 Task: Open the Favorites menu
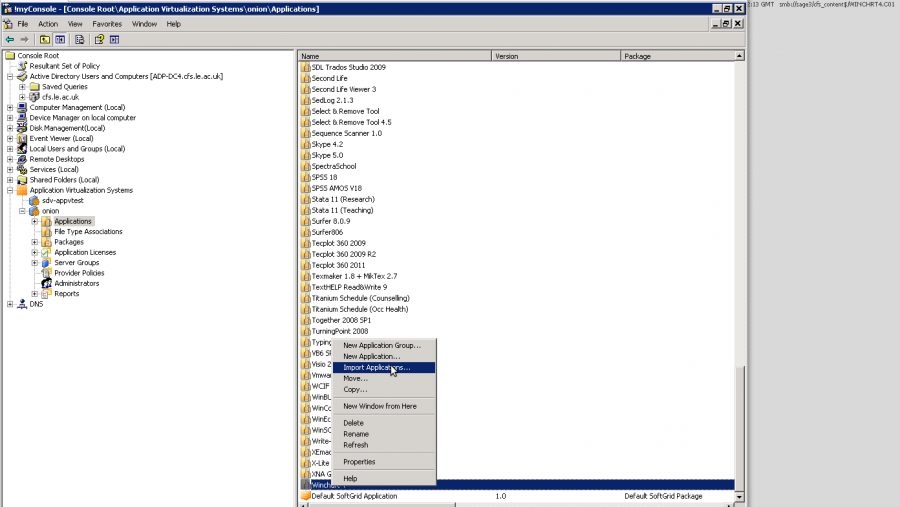[x=107, y=24]
